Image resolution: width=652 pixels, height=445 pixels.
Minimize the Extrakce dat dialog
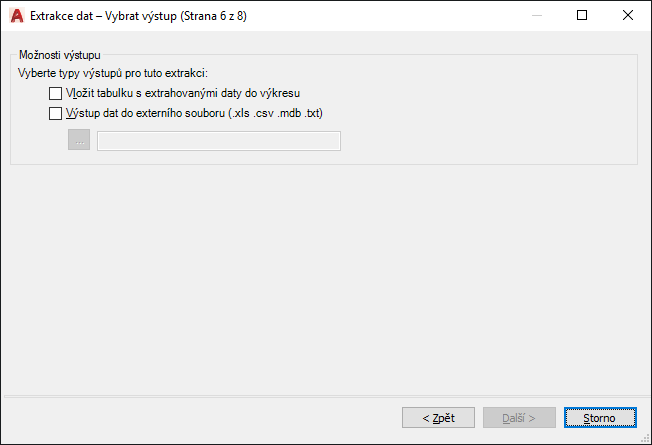tap(536, 16)
